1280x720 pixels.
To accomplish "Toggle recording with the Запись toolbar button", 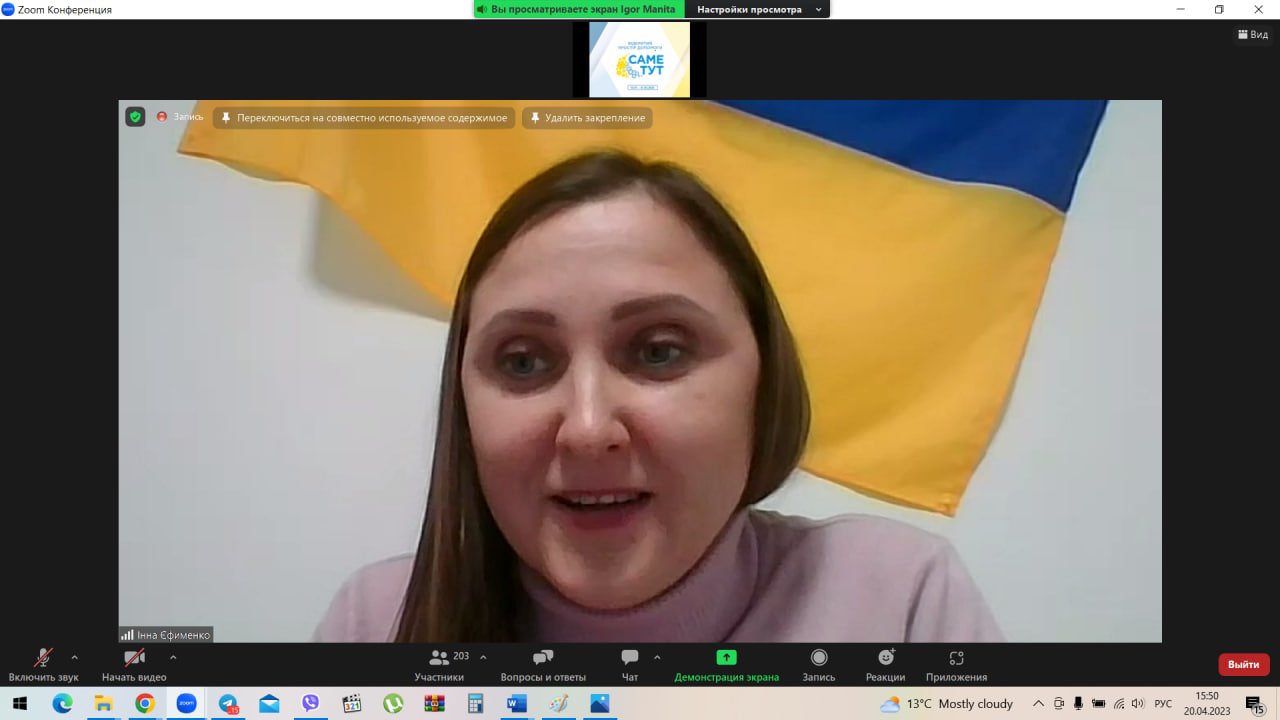I will (819, 665).
